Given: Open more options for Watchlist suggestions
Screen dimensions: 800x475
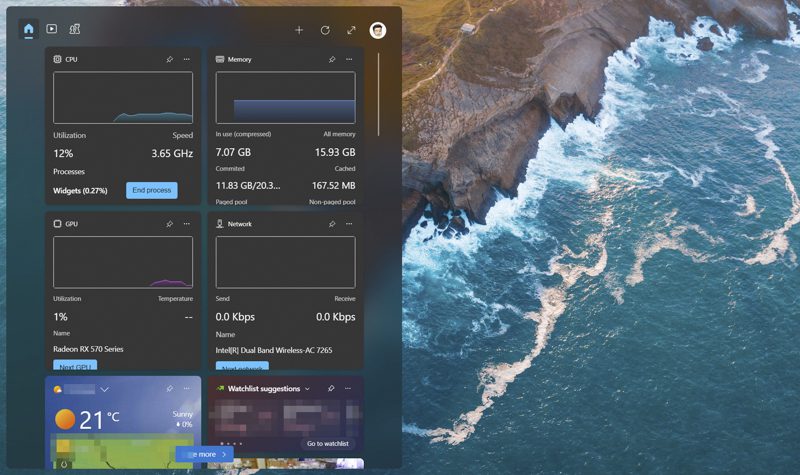Looking at the screenshot, I should coord(348,388).
